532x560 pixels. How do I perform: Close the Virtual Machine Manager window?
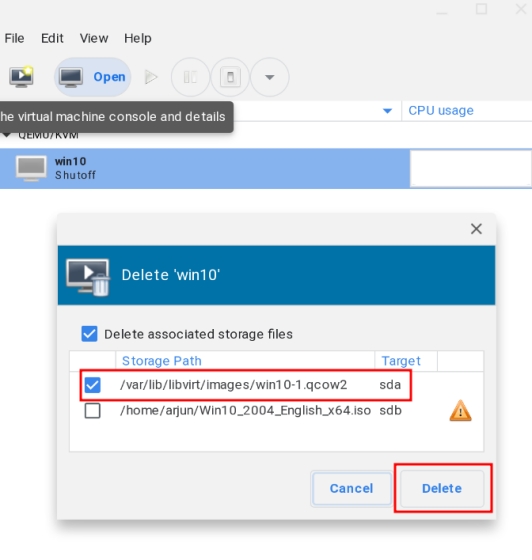point(521,9)
